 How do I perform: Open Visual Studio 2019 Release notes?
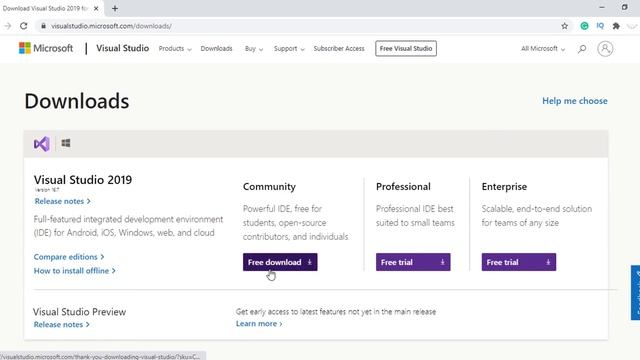coord(62,201)
